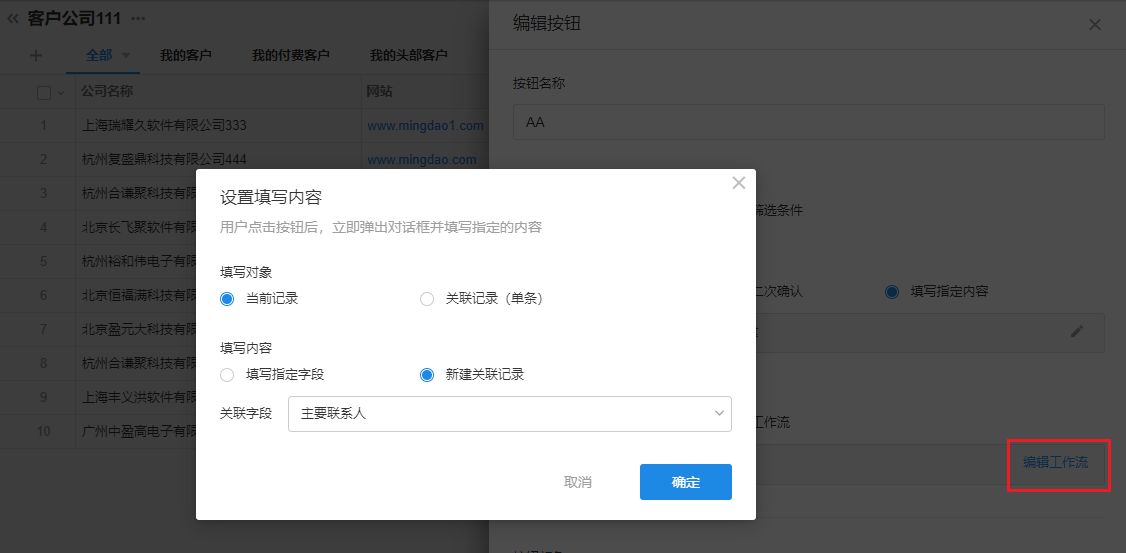
Task: Click the 网站 column header
Action: click(379, 91)
